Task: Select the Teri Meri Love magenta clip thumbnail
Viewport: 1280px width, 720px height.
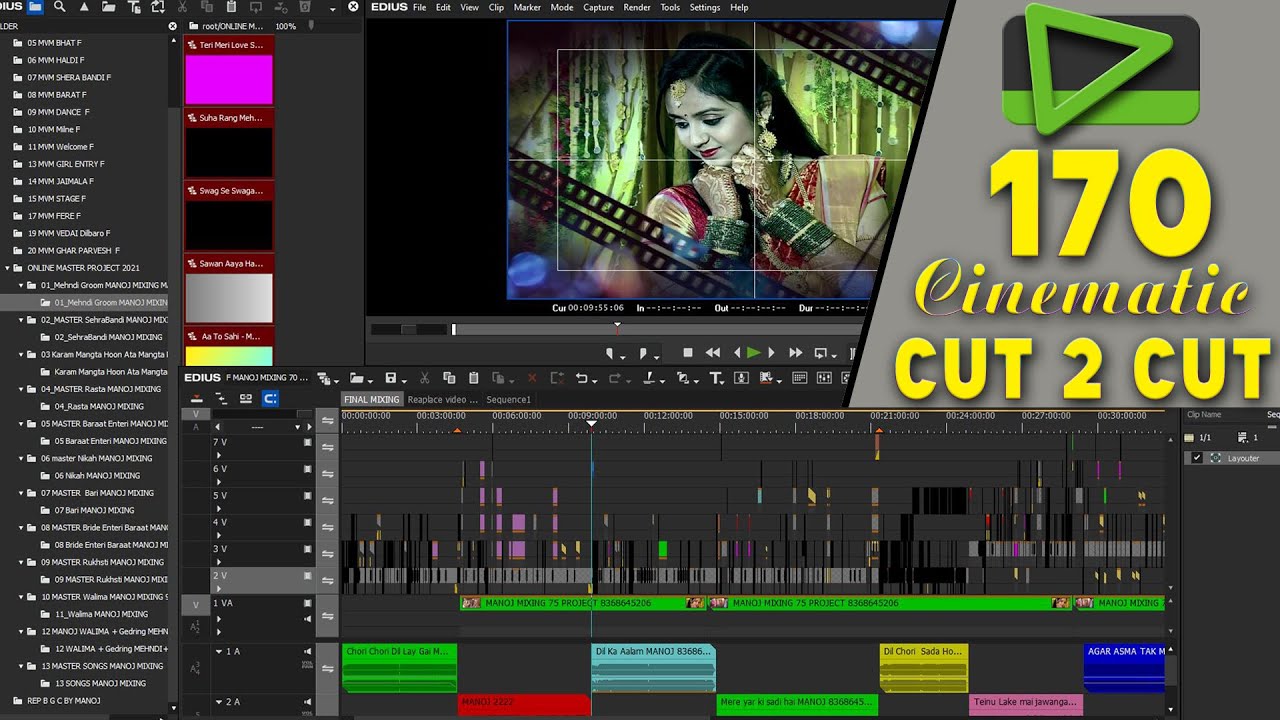Action: pos(229,79)
